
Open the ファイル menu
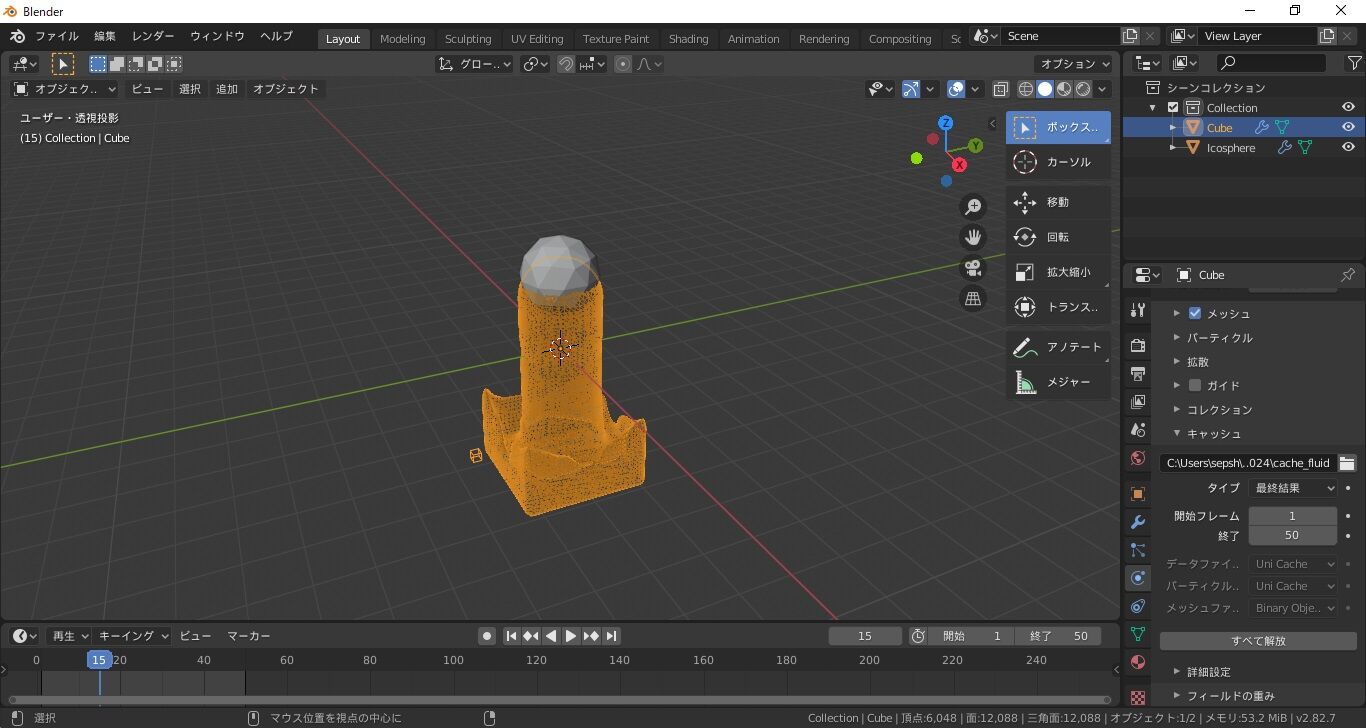56,36
